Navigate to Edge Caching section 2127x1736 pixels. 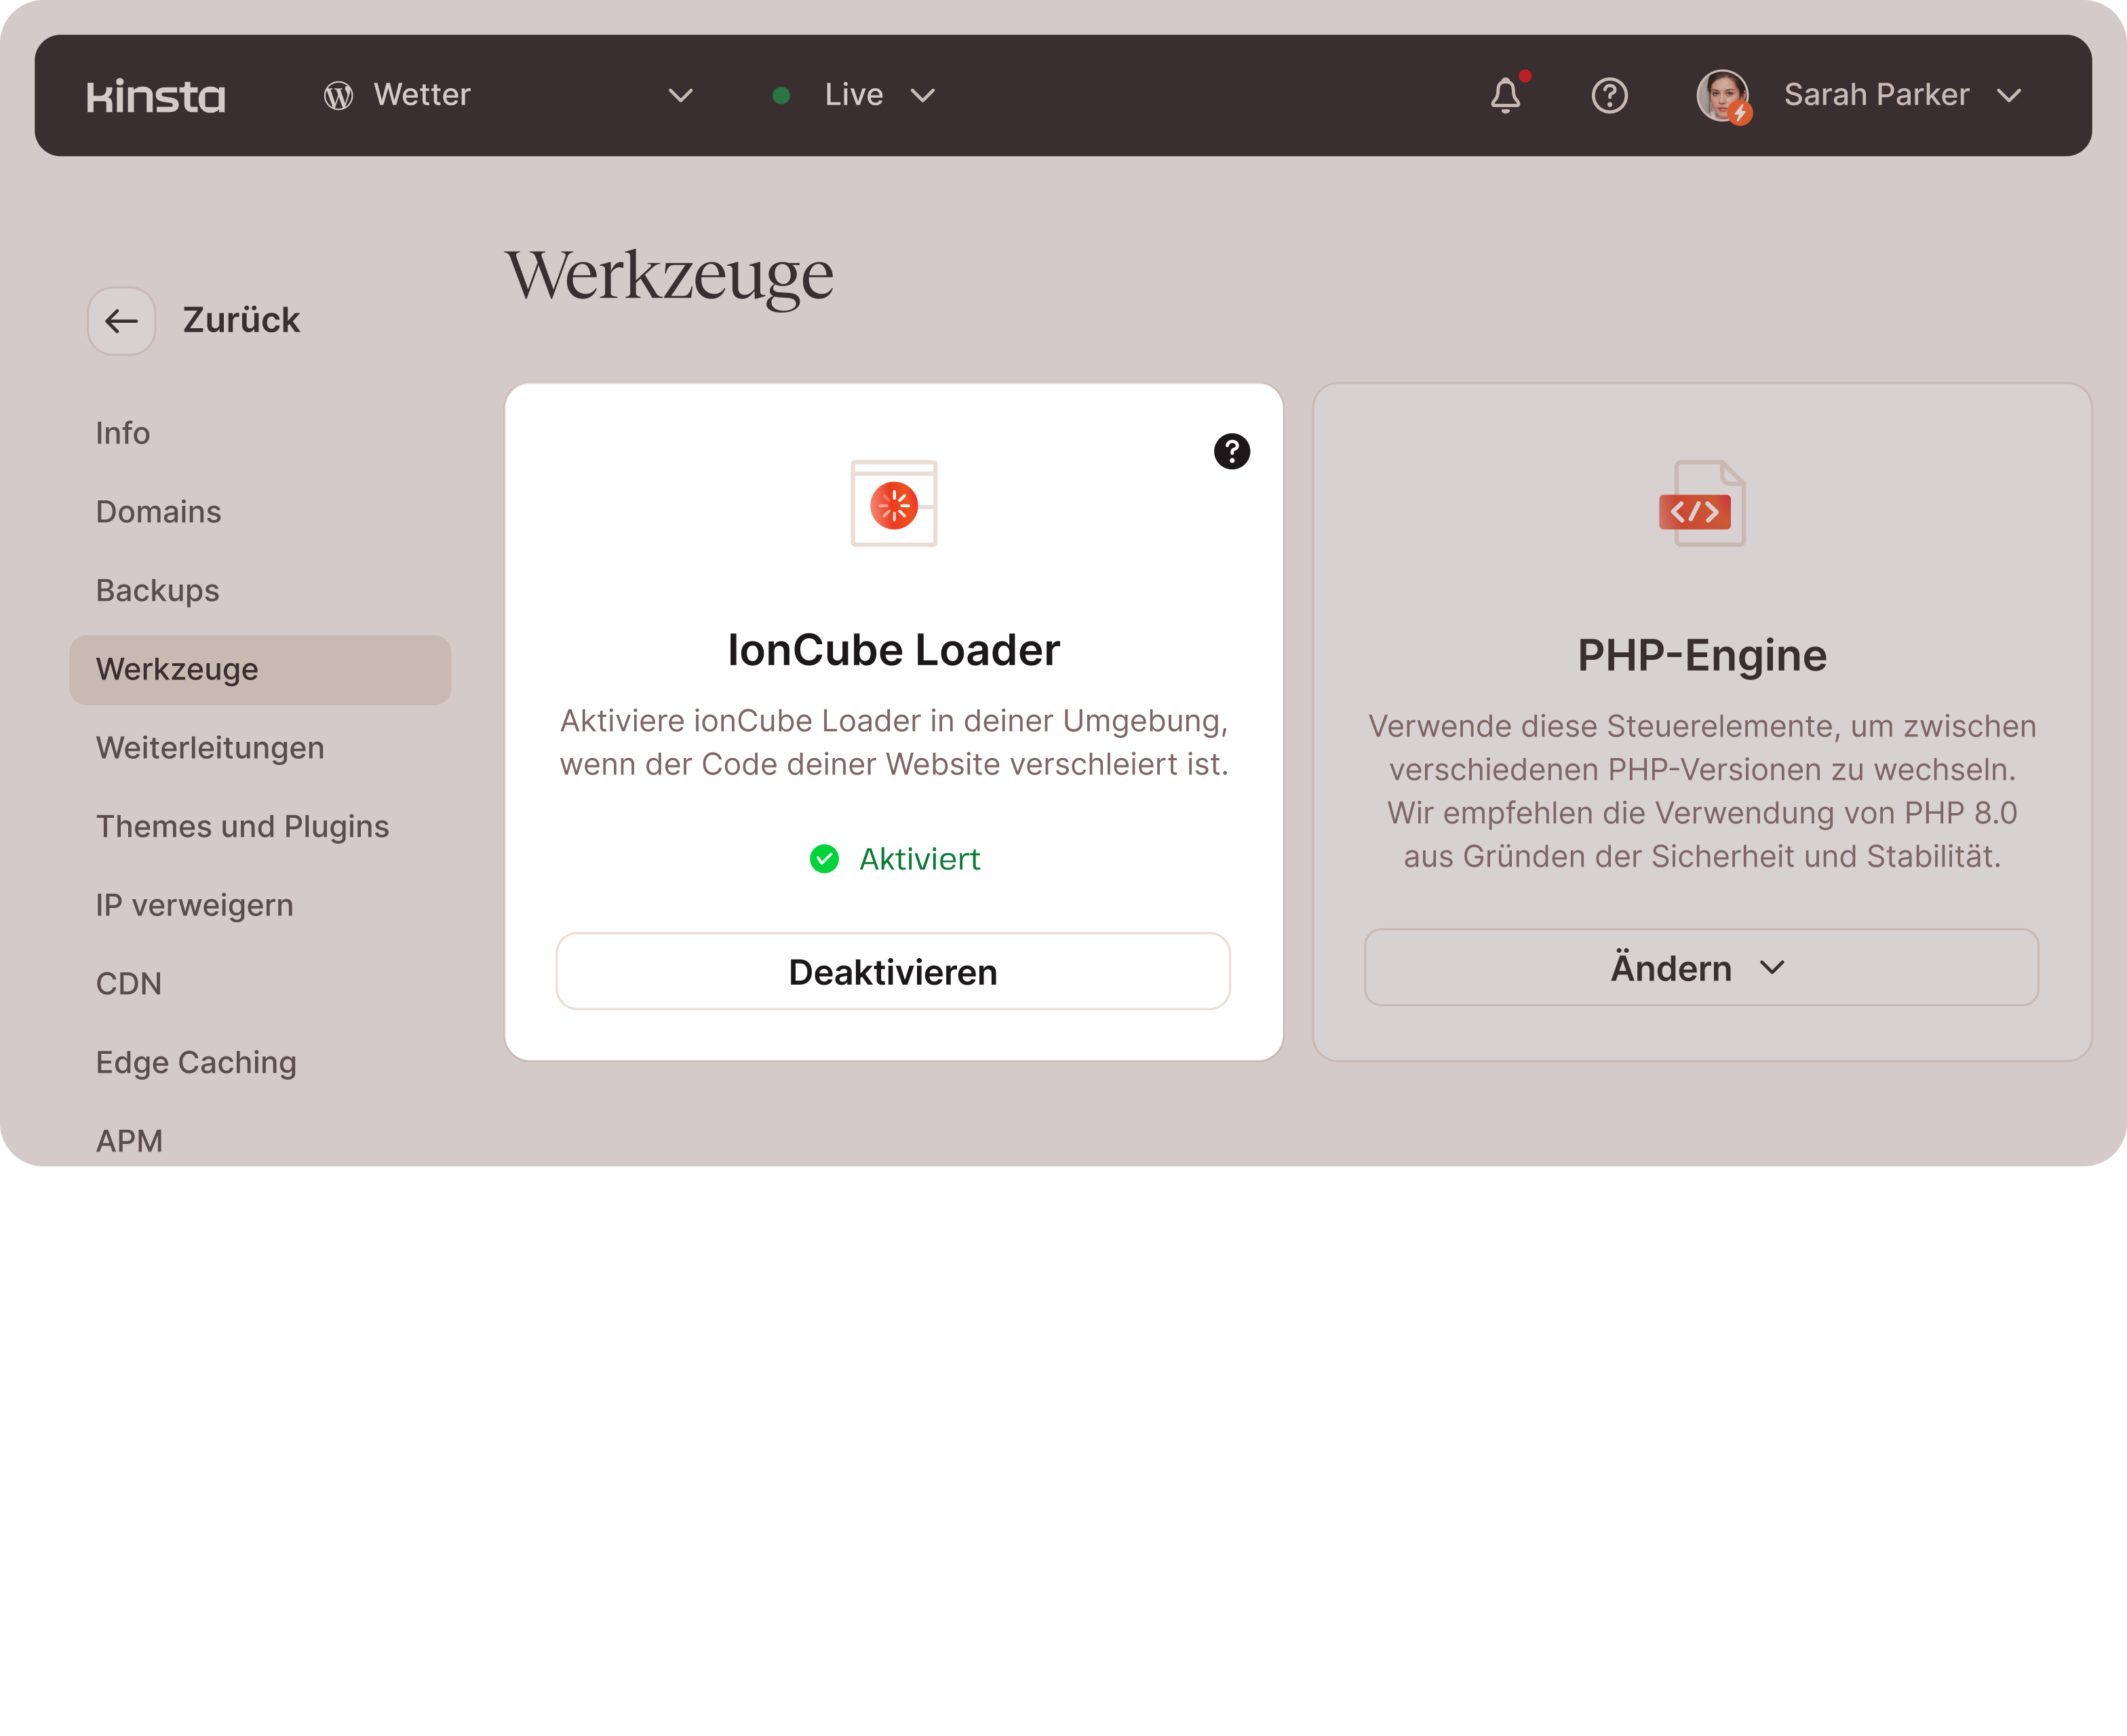coord(196,1062)
